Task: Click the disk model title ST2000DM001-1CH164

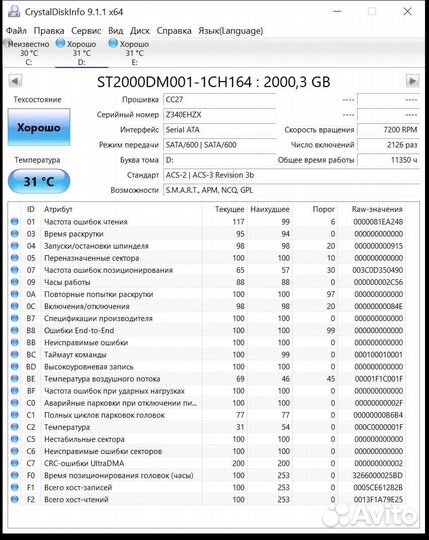Action: tap(174, 82)
